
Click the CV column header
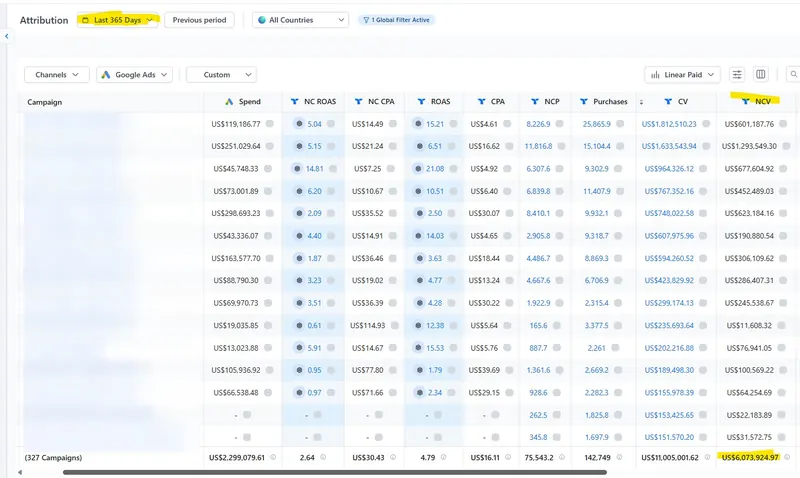(x=683, y=102)
